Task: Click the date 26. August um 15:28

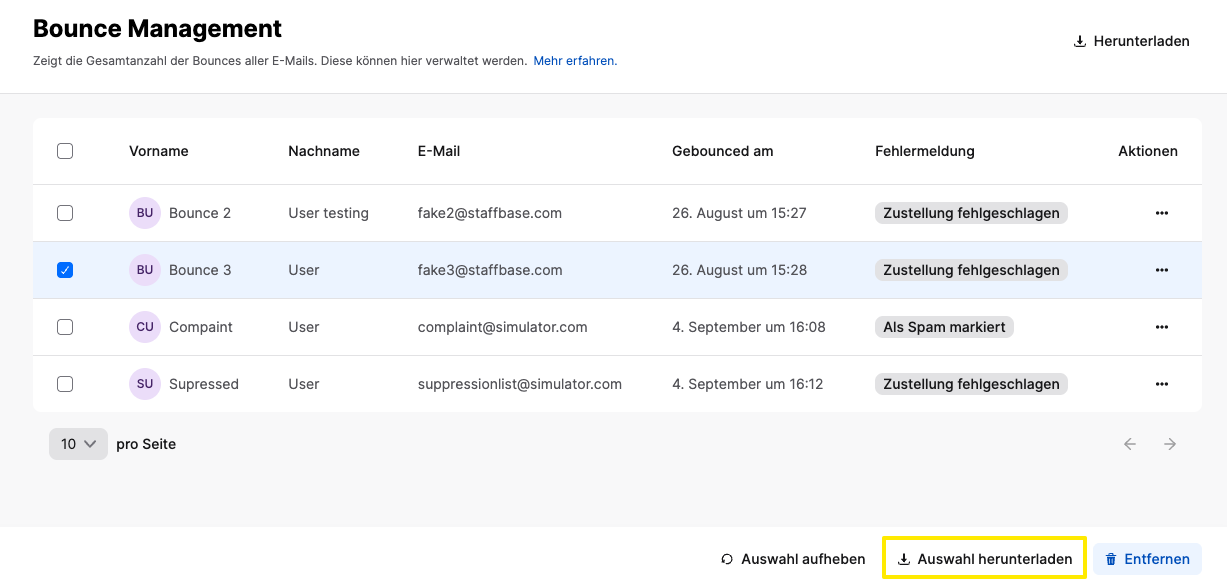Action: click(740, 270)
